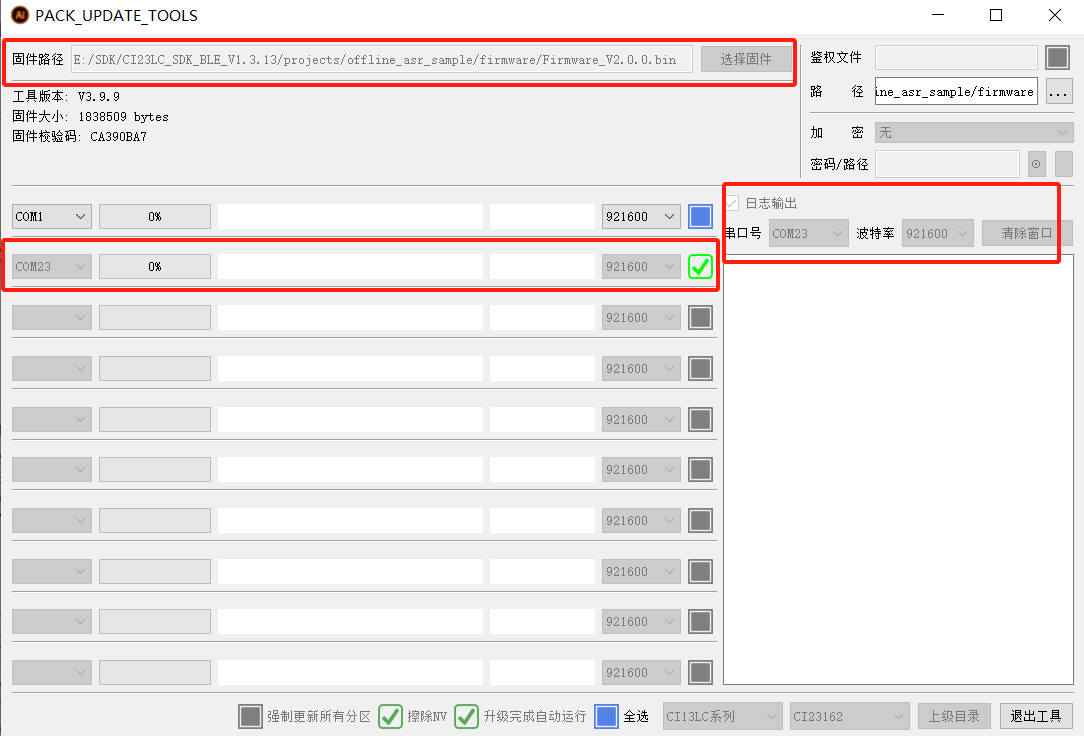Screen dimensions: 1084x736
Task: Click the gray square on third port row
Action: click(x=700, y=318)
